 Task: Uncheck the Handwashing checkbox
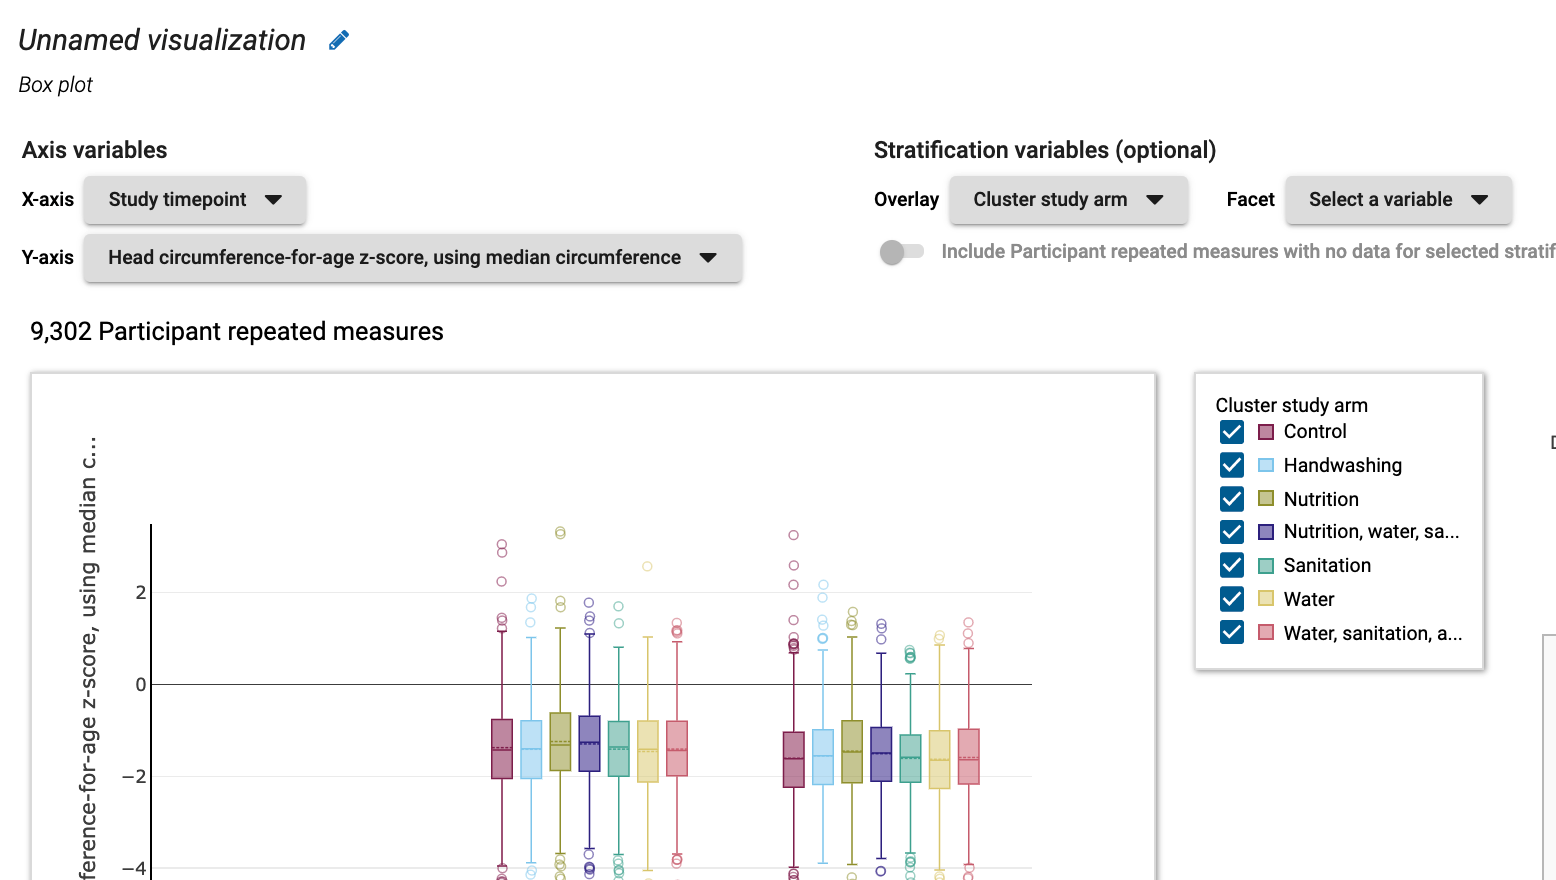coord(1232,465)
